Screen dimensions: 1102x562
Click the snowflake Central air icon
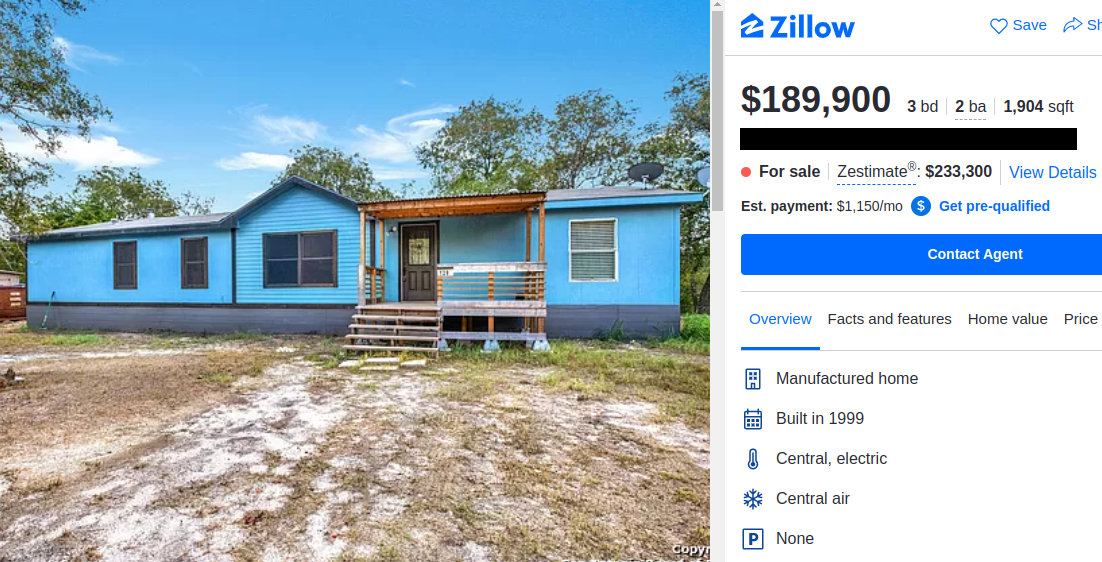[753, 499]
